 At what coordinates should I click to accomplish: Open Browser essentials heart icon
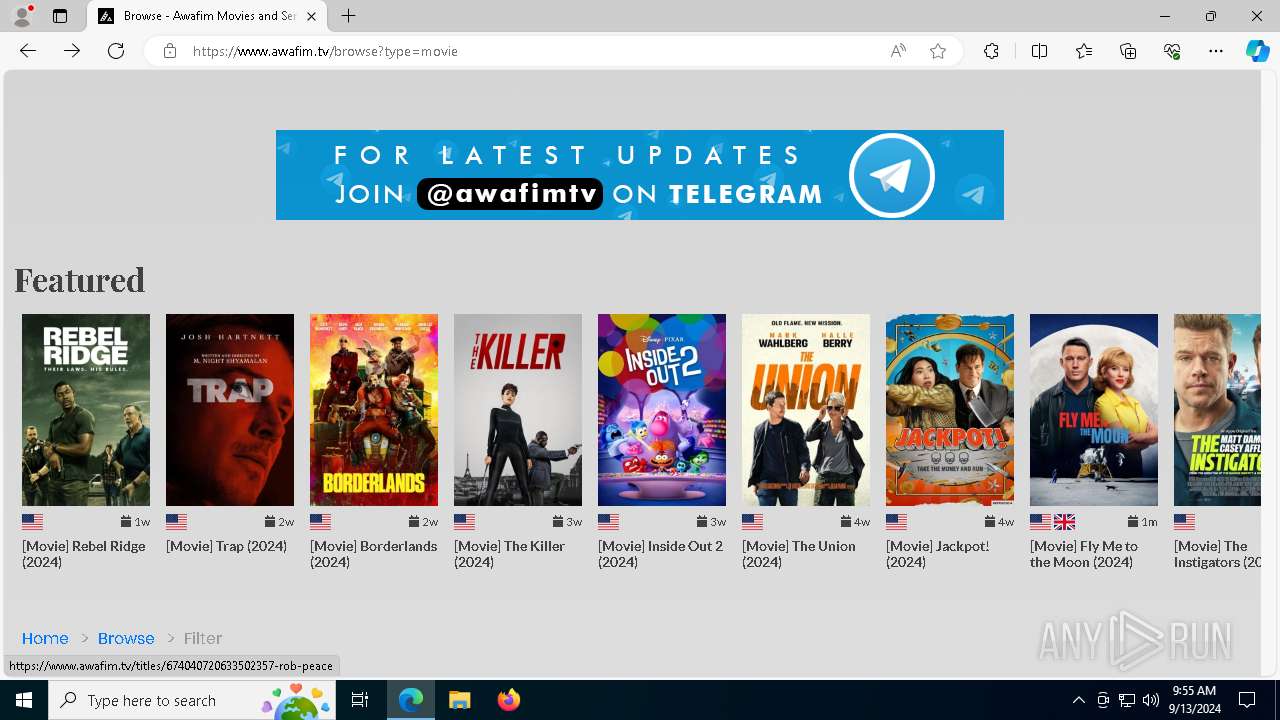coord(1172,51)
